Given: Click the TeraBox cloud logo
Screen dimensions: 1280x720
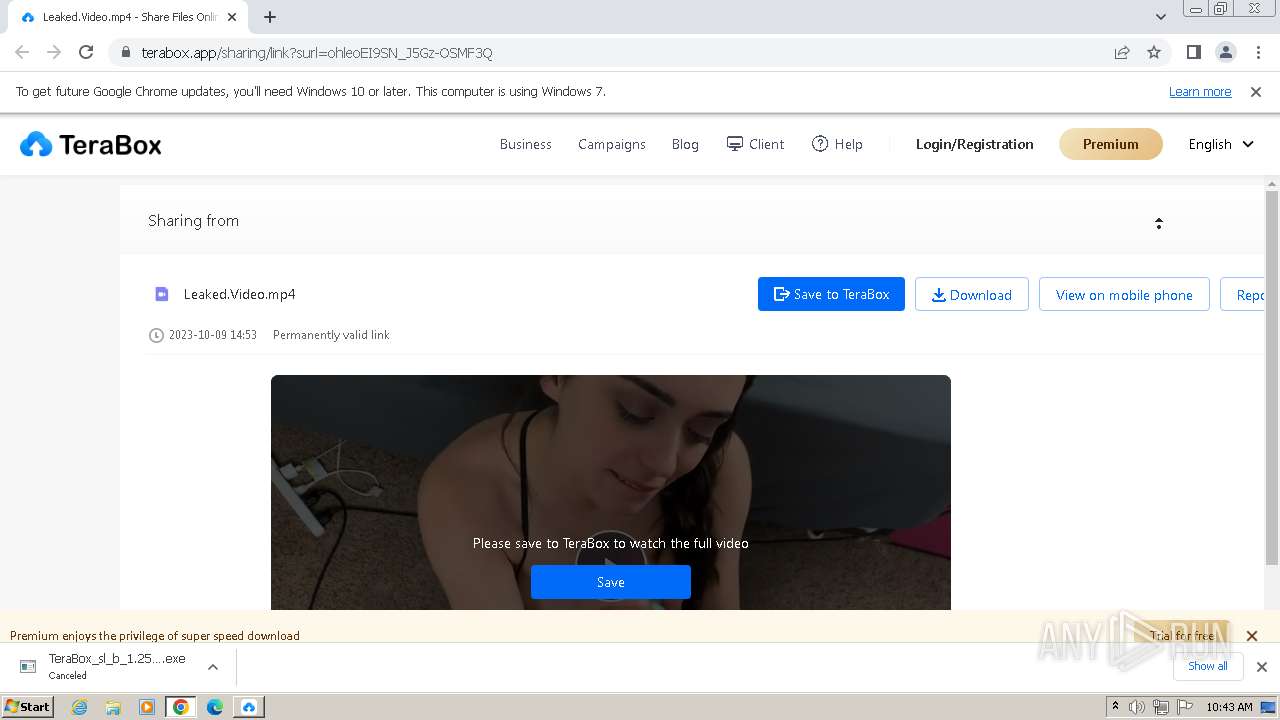Looking at the screenshot, I should pyautogui.click(x=36, y=145).
